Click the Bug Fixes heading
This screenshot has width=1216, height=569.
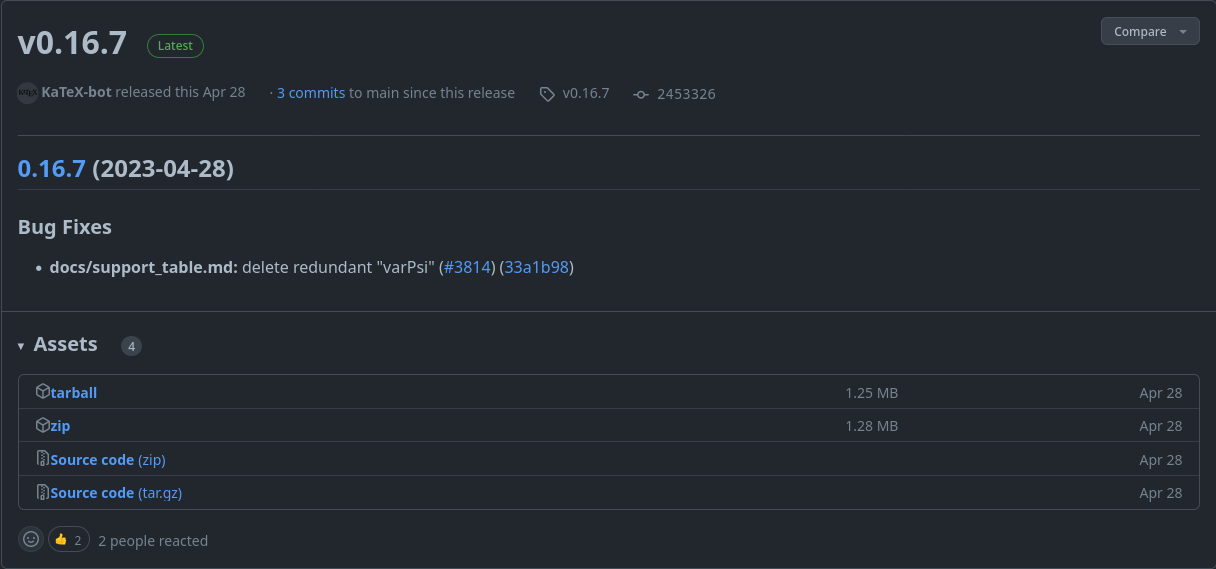pyautogui.click(x=65, y=227)
